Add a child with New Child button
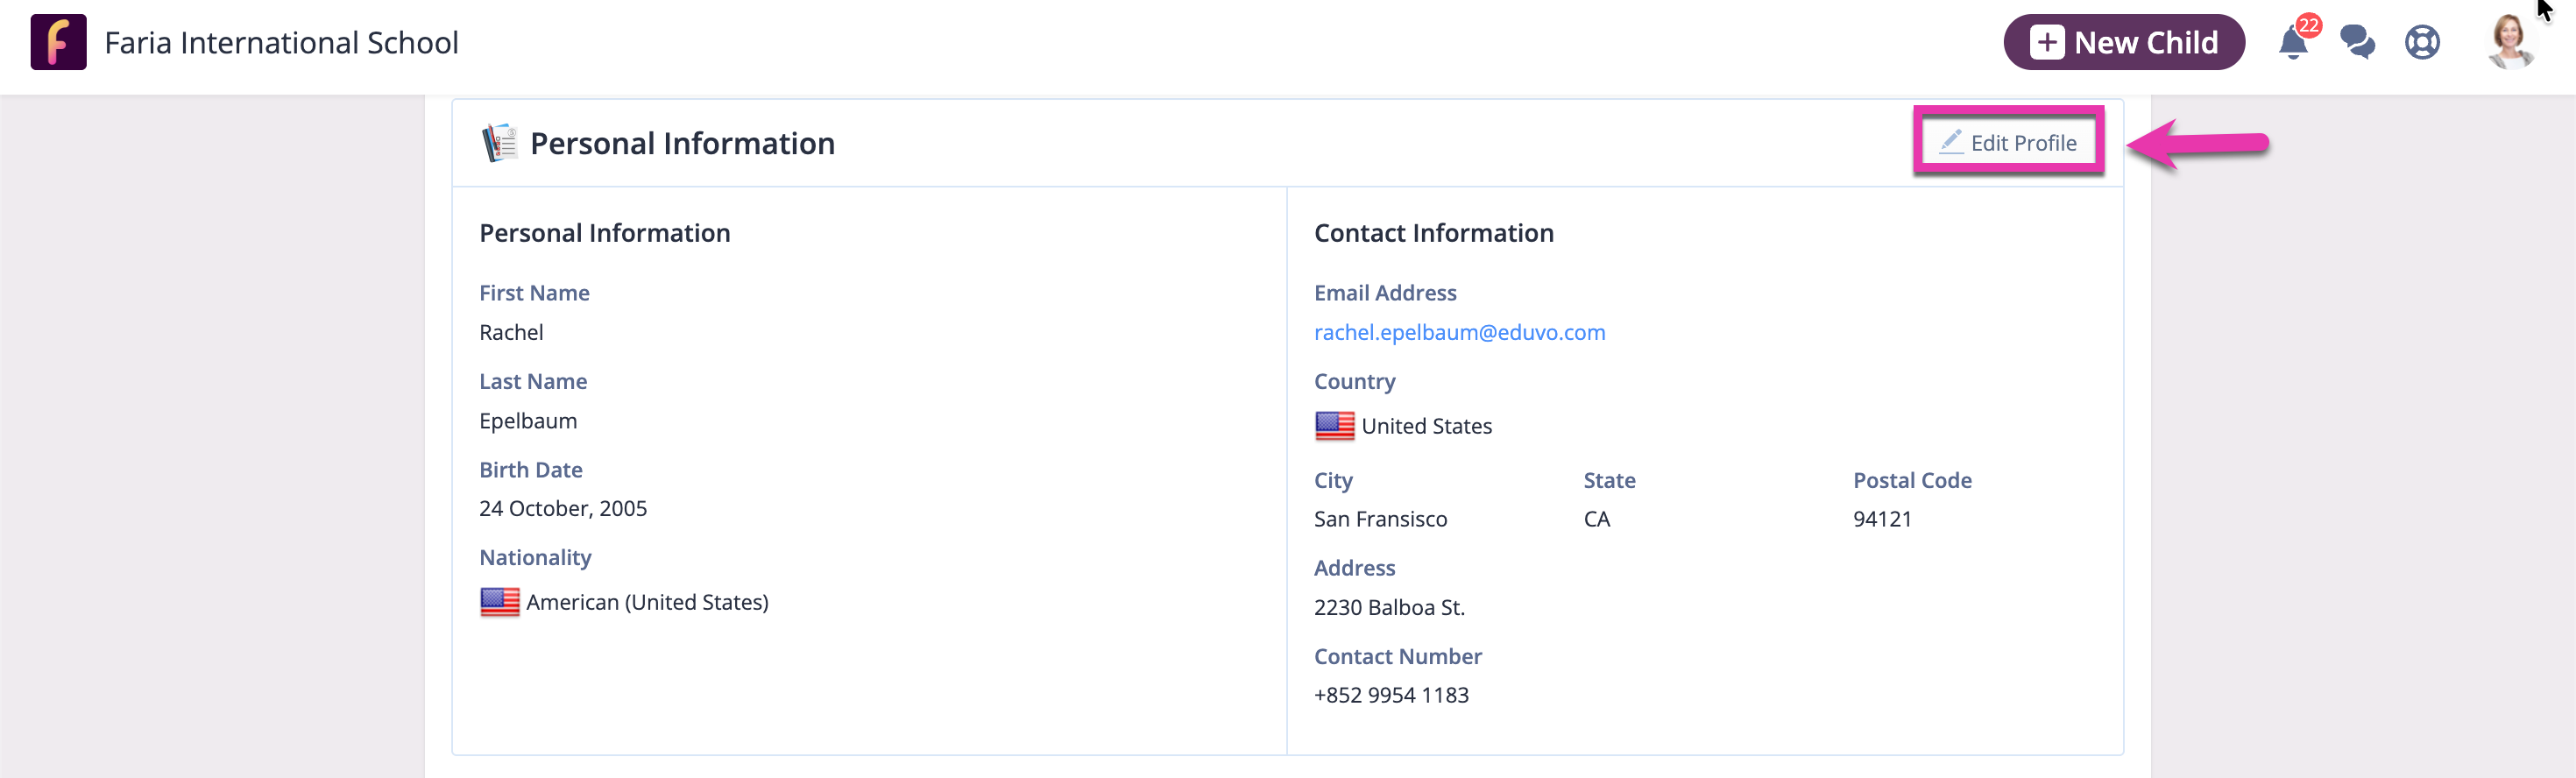The width and height of the screenshot is (2576, 778). pyautogui.click(x=2123, y=42)
